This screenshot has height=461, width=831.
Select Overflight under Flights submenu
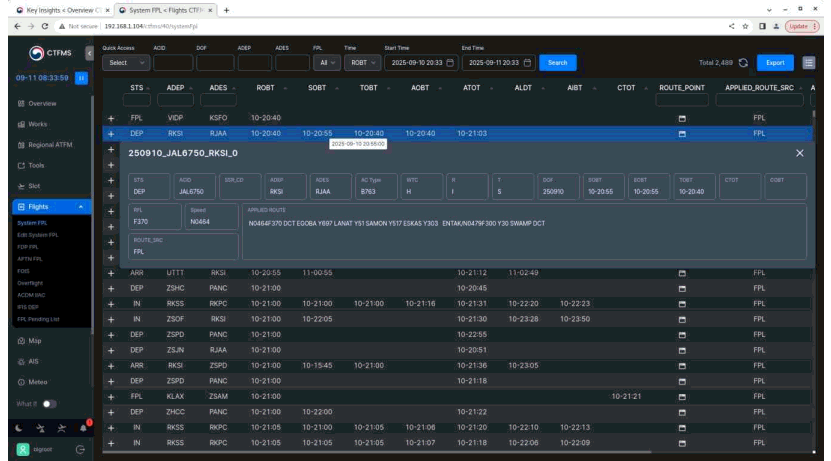point(30,283)
